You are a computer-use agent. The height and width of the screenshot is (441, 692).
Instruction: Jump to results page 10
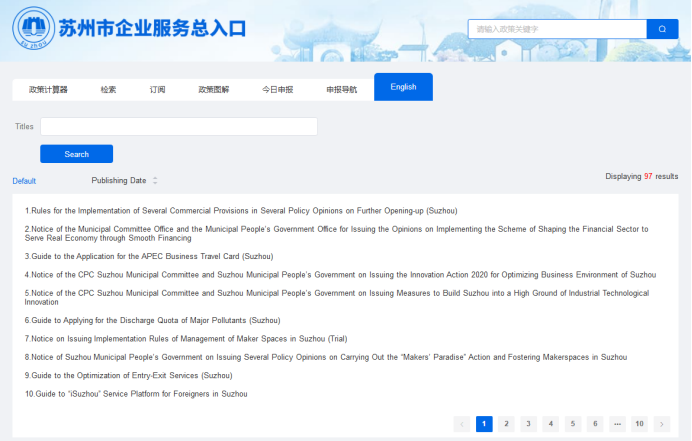tap(639, 424)
